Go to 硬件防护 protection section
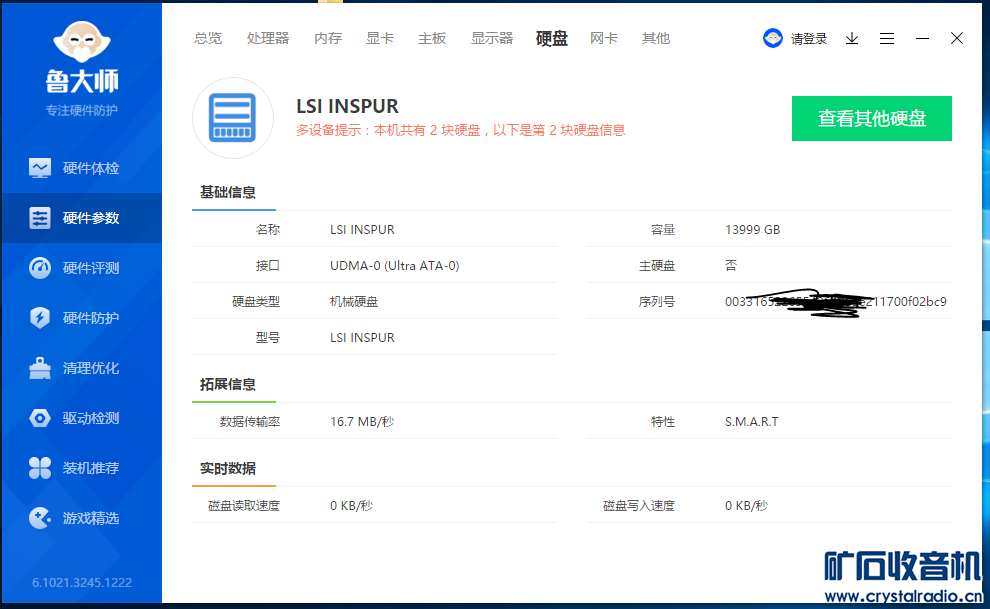990x609 pixels. point(81,317)
